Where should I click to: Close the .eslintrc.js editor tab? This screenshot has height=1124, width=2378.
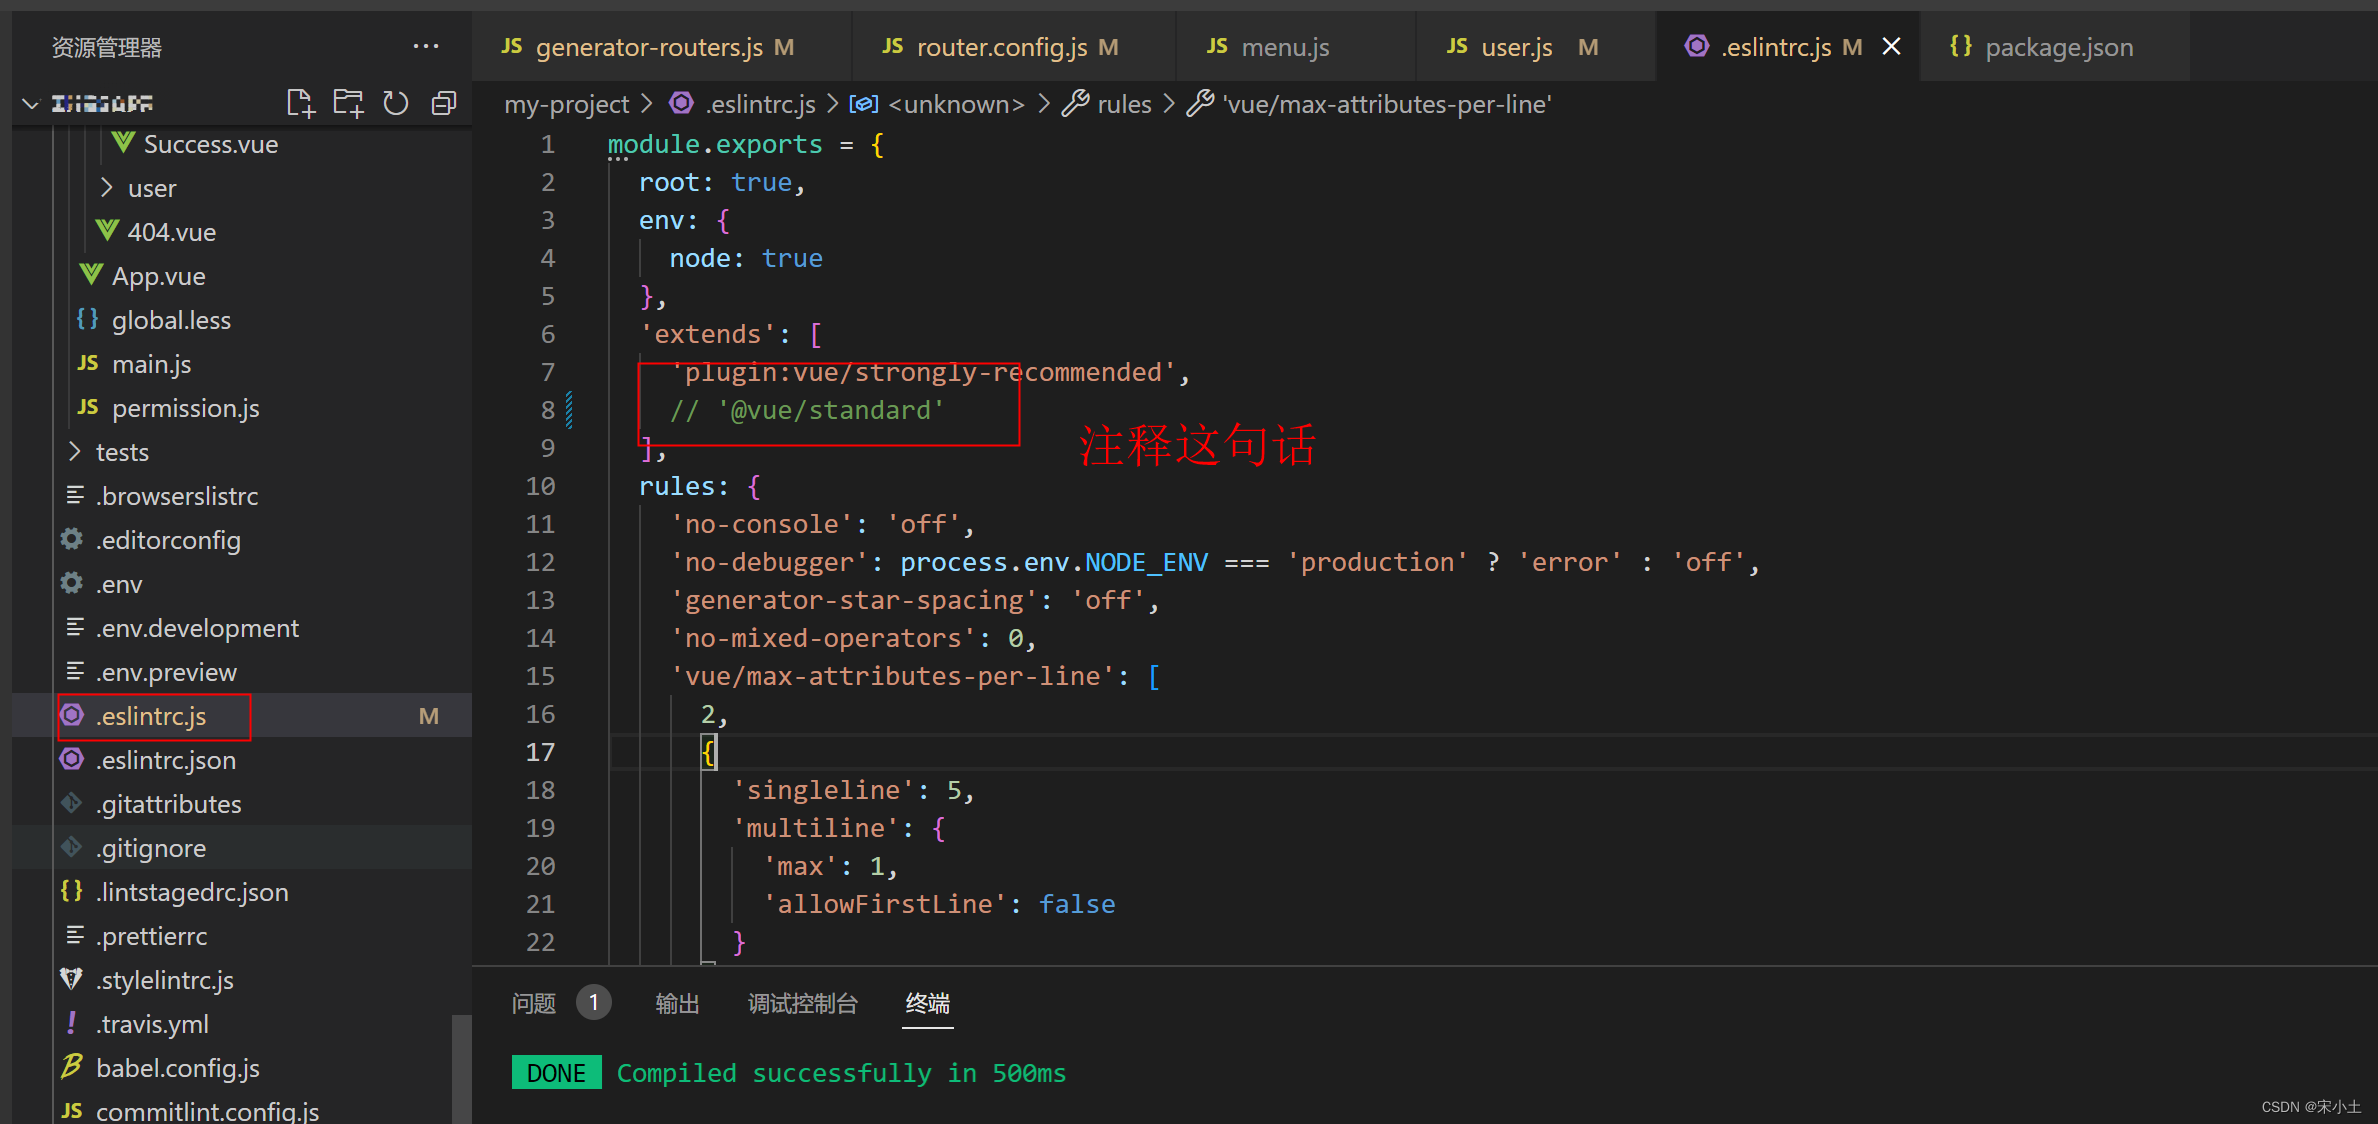1891,46
